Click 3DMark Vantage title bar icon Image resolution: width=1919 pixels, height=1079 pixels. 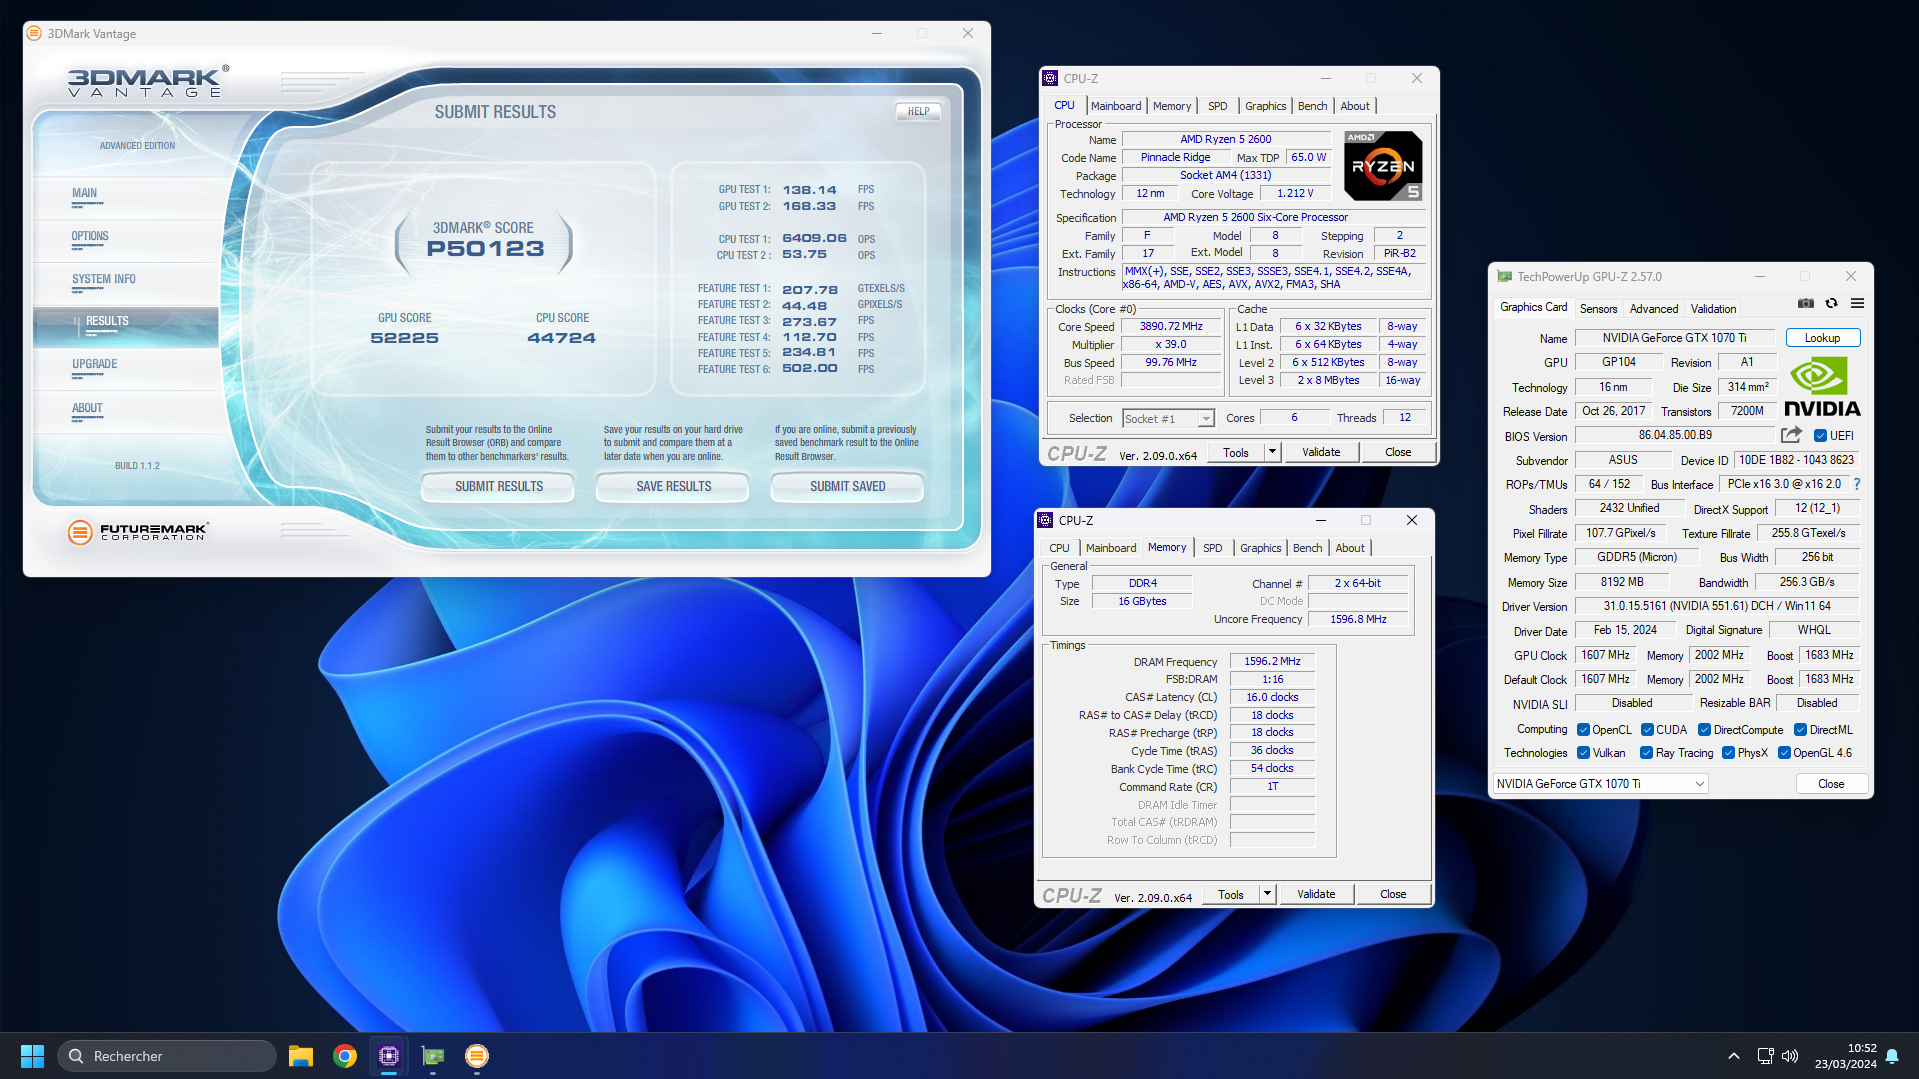[34, 33]
